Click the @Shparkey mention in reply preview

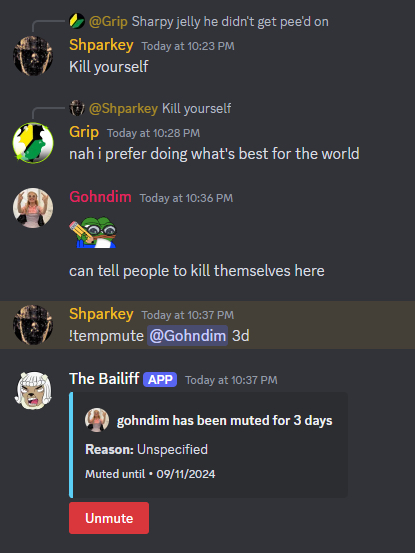[x=123, y=108]
